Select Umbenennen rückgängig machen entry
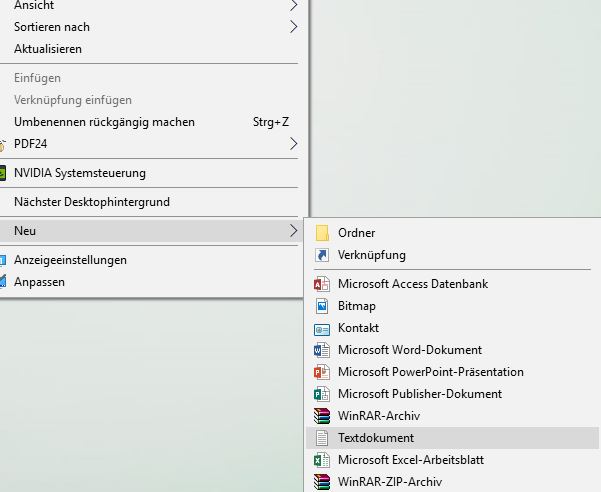The image size is (601, 492). coord(104,122)
